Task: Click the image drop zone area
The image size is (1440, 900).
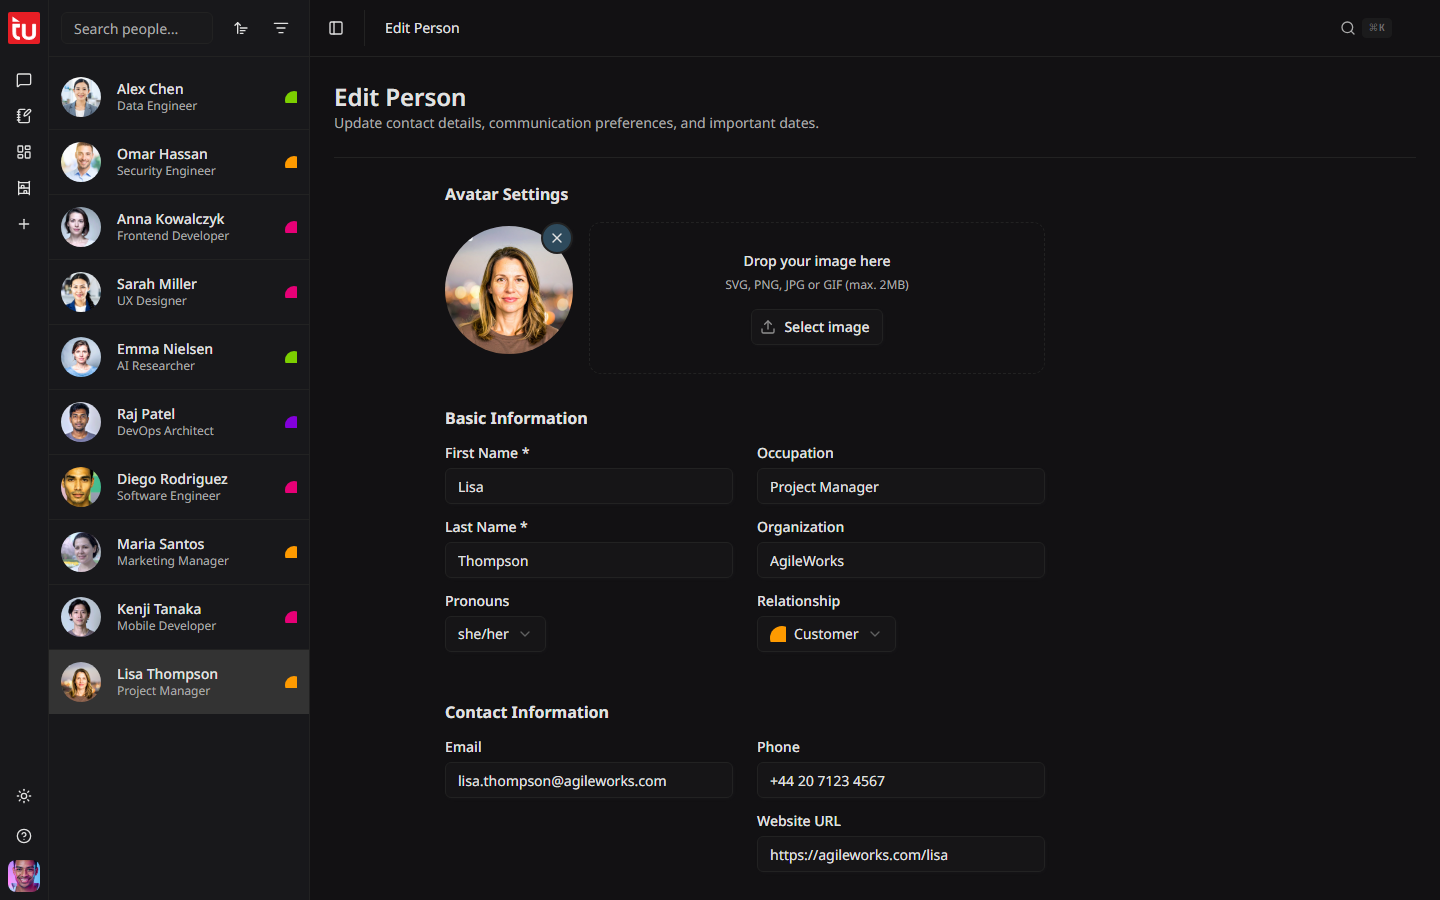Action: coord(817,298)
